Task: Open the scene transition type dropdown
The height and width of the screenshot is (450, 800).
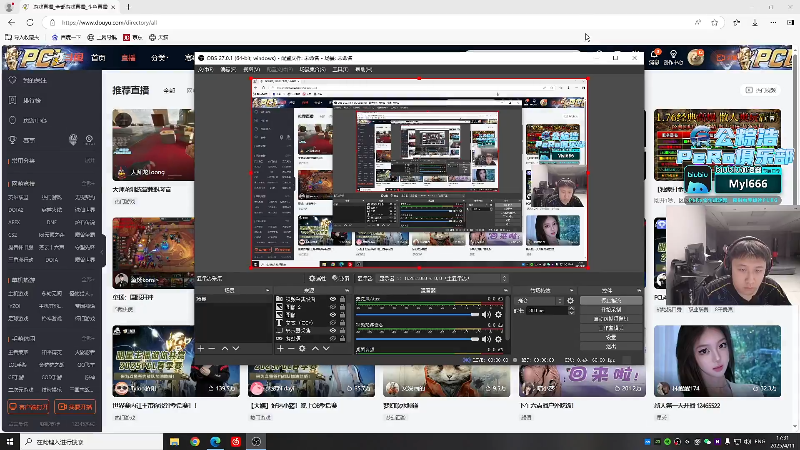Action: tap(539, 301)
